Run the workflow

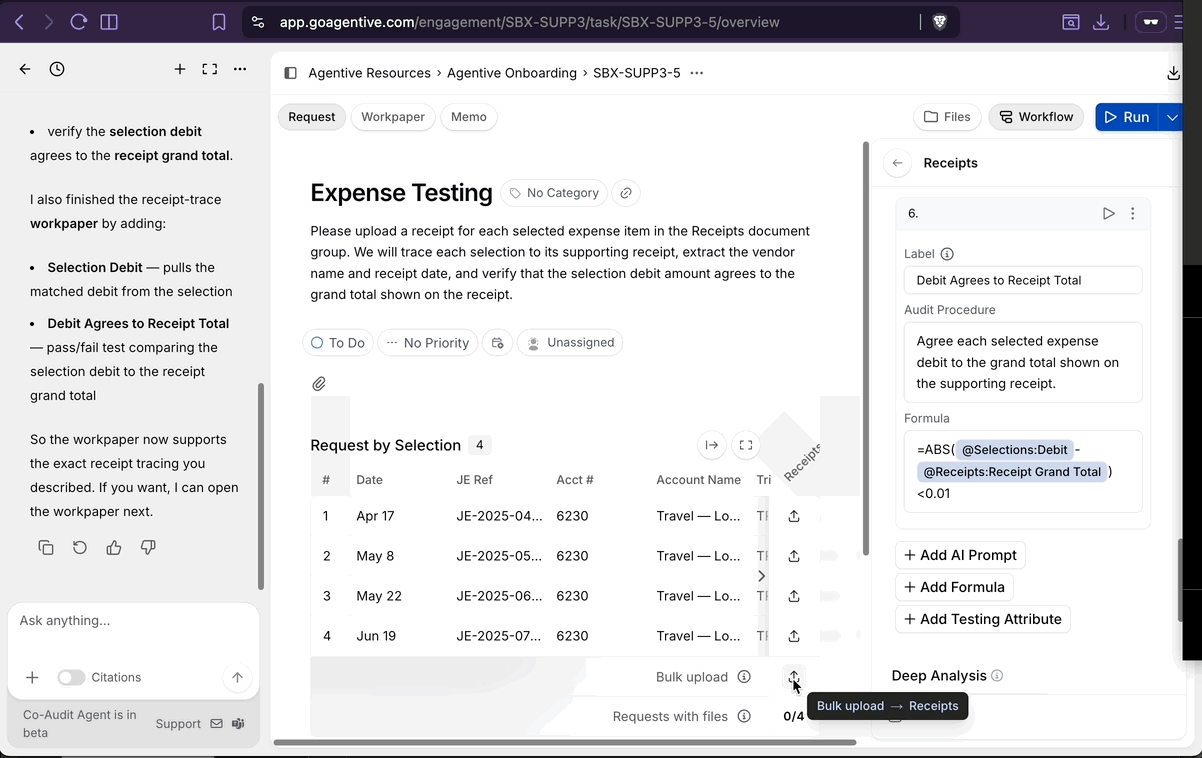pos(1127,117)
